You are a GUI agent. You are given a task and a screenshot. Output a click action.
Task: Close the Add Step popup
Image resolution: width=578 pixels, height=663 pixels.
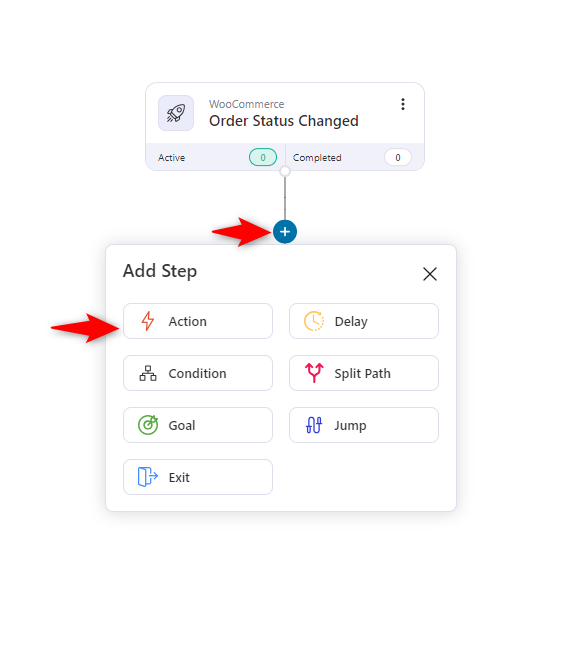click(x=430, y=274)
